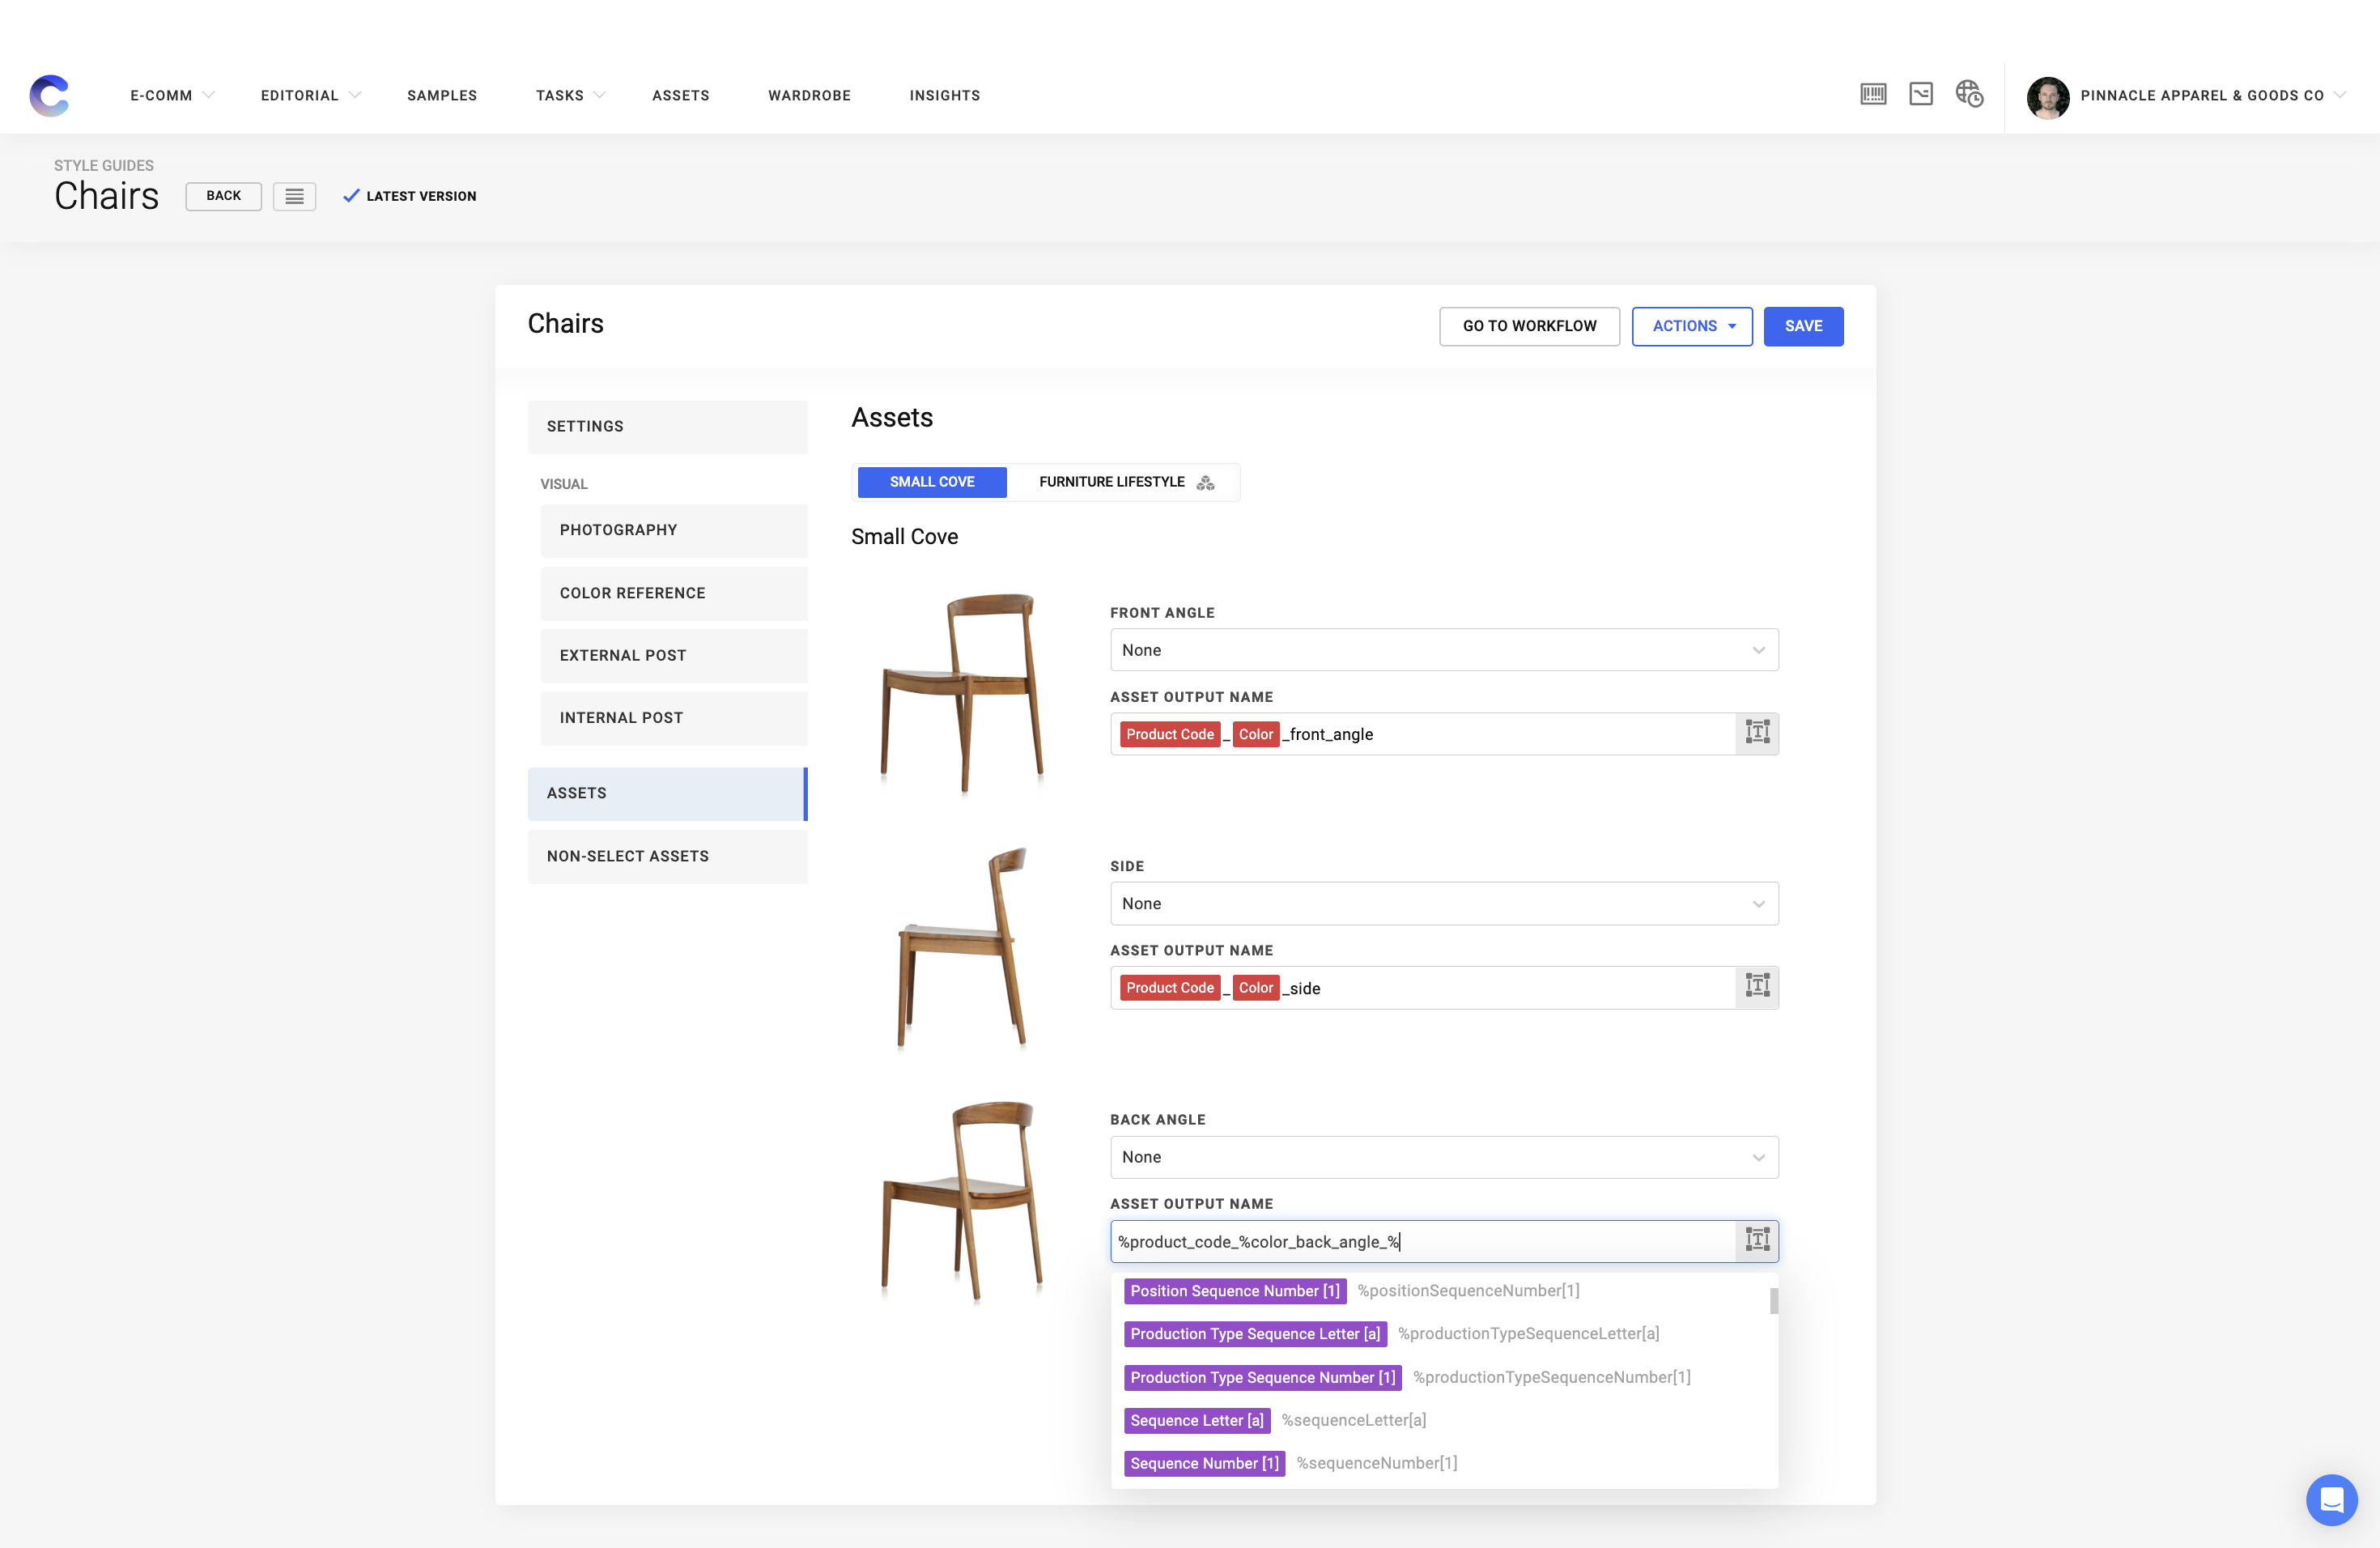Expand the Back Angle dropdown
Viewport: 2380px width, 1548px height.
(1443, 1157)
